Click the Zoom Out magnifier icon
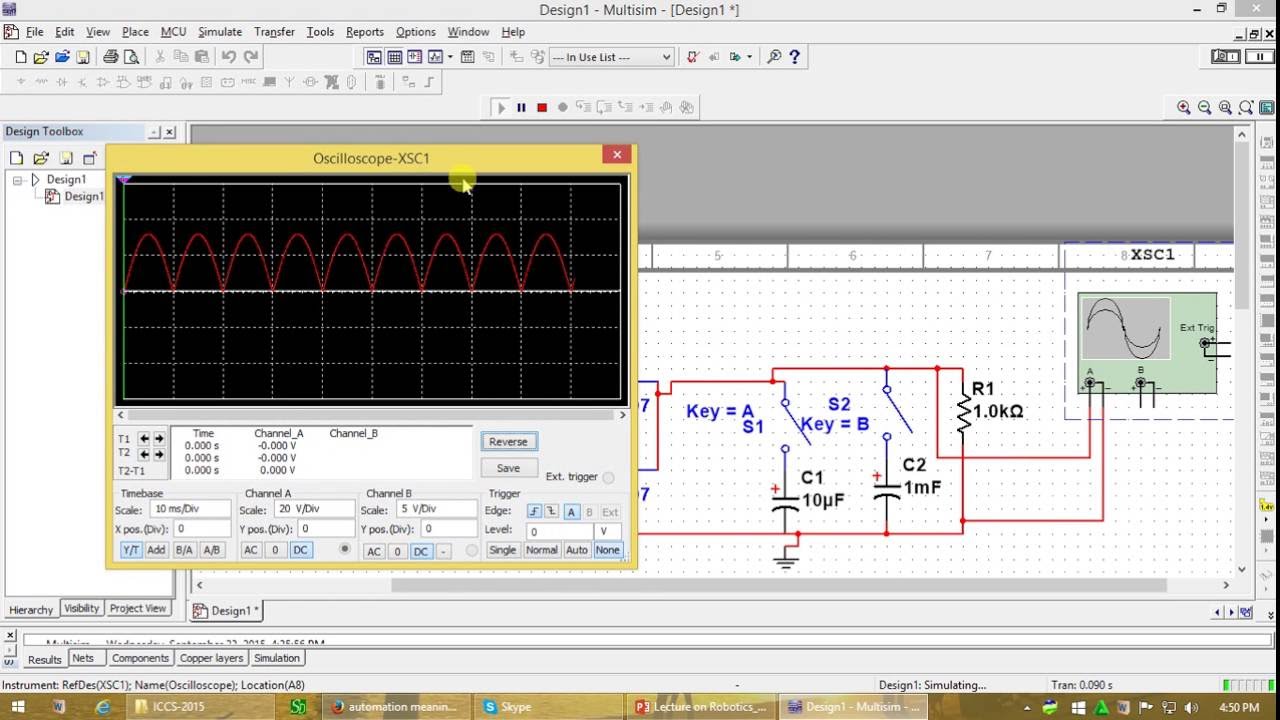1280x720 pixels. [1205, 108]
